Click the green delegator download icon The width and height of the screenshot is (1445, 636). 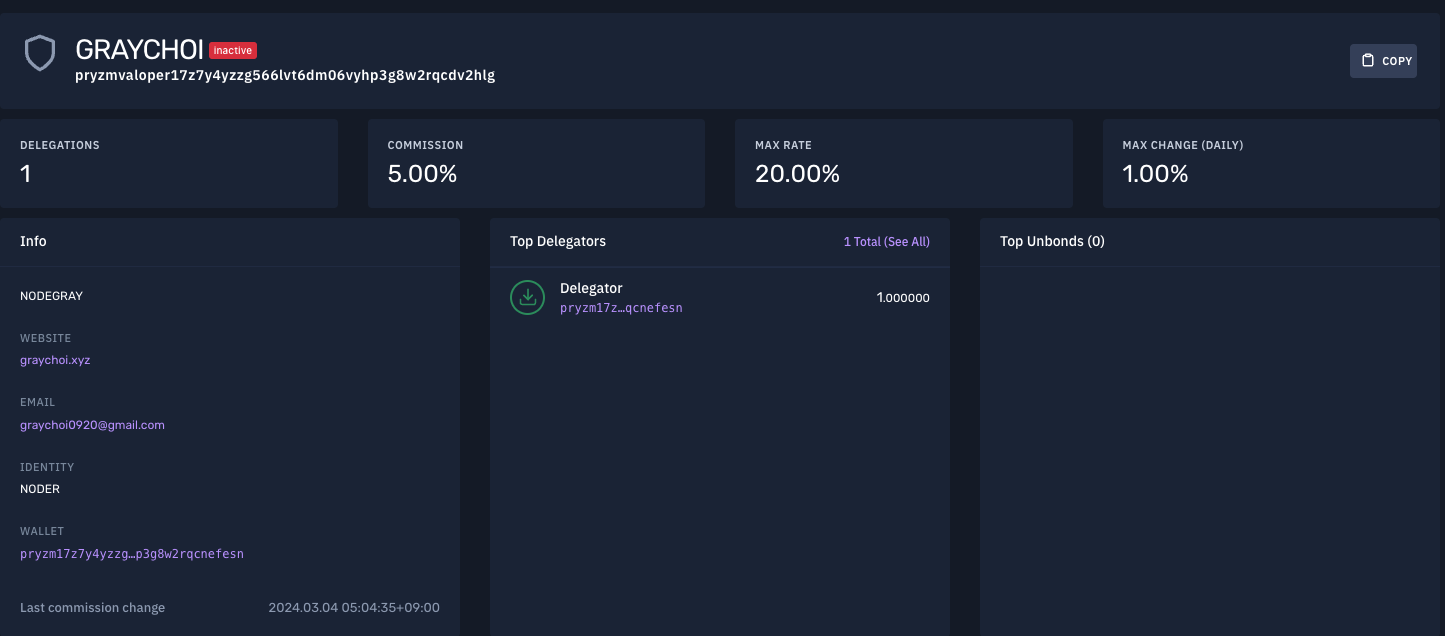[527, 298]
